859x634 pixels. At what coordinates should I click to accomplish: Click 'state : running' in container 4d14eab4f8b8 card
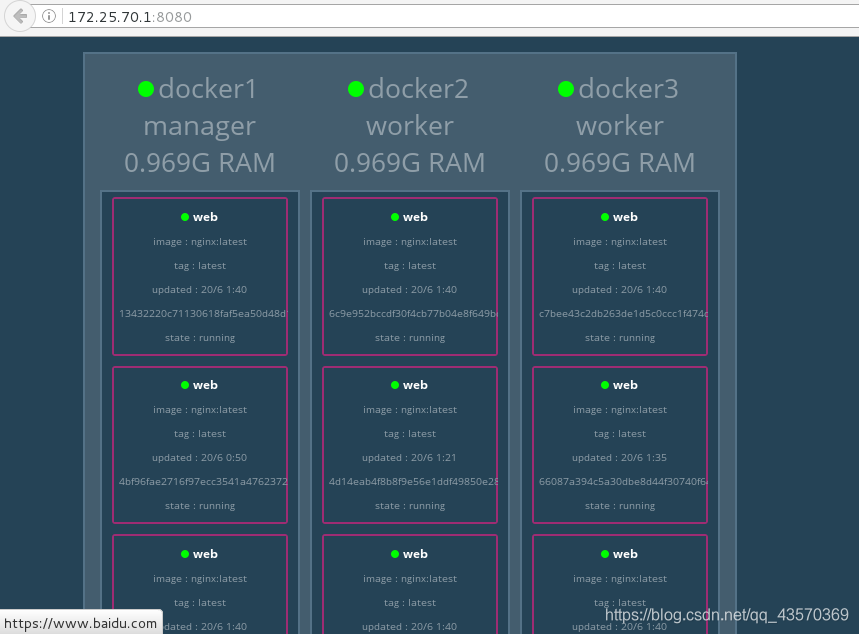coord(410,506)
